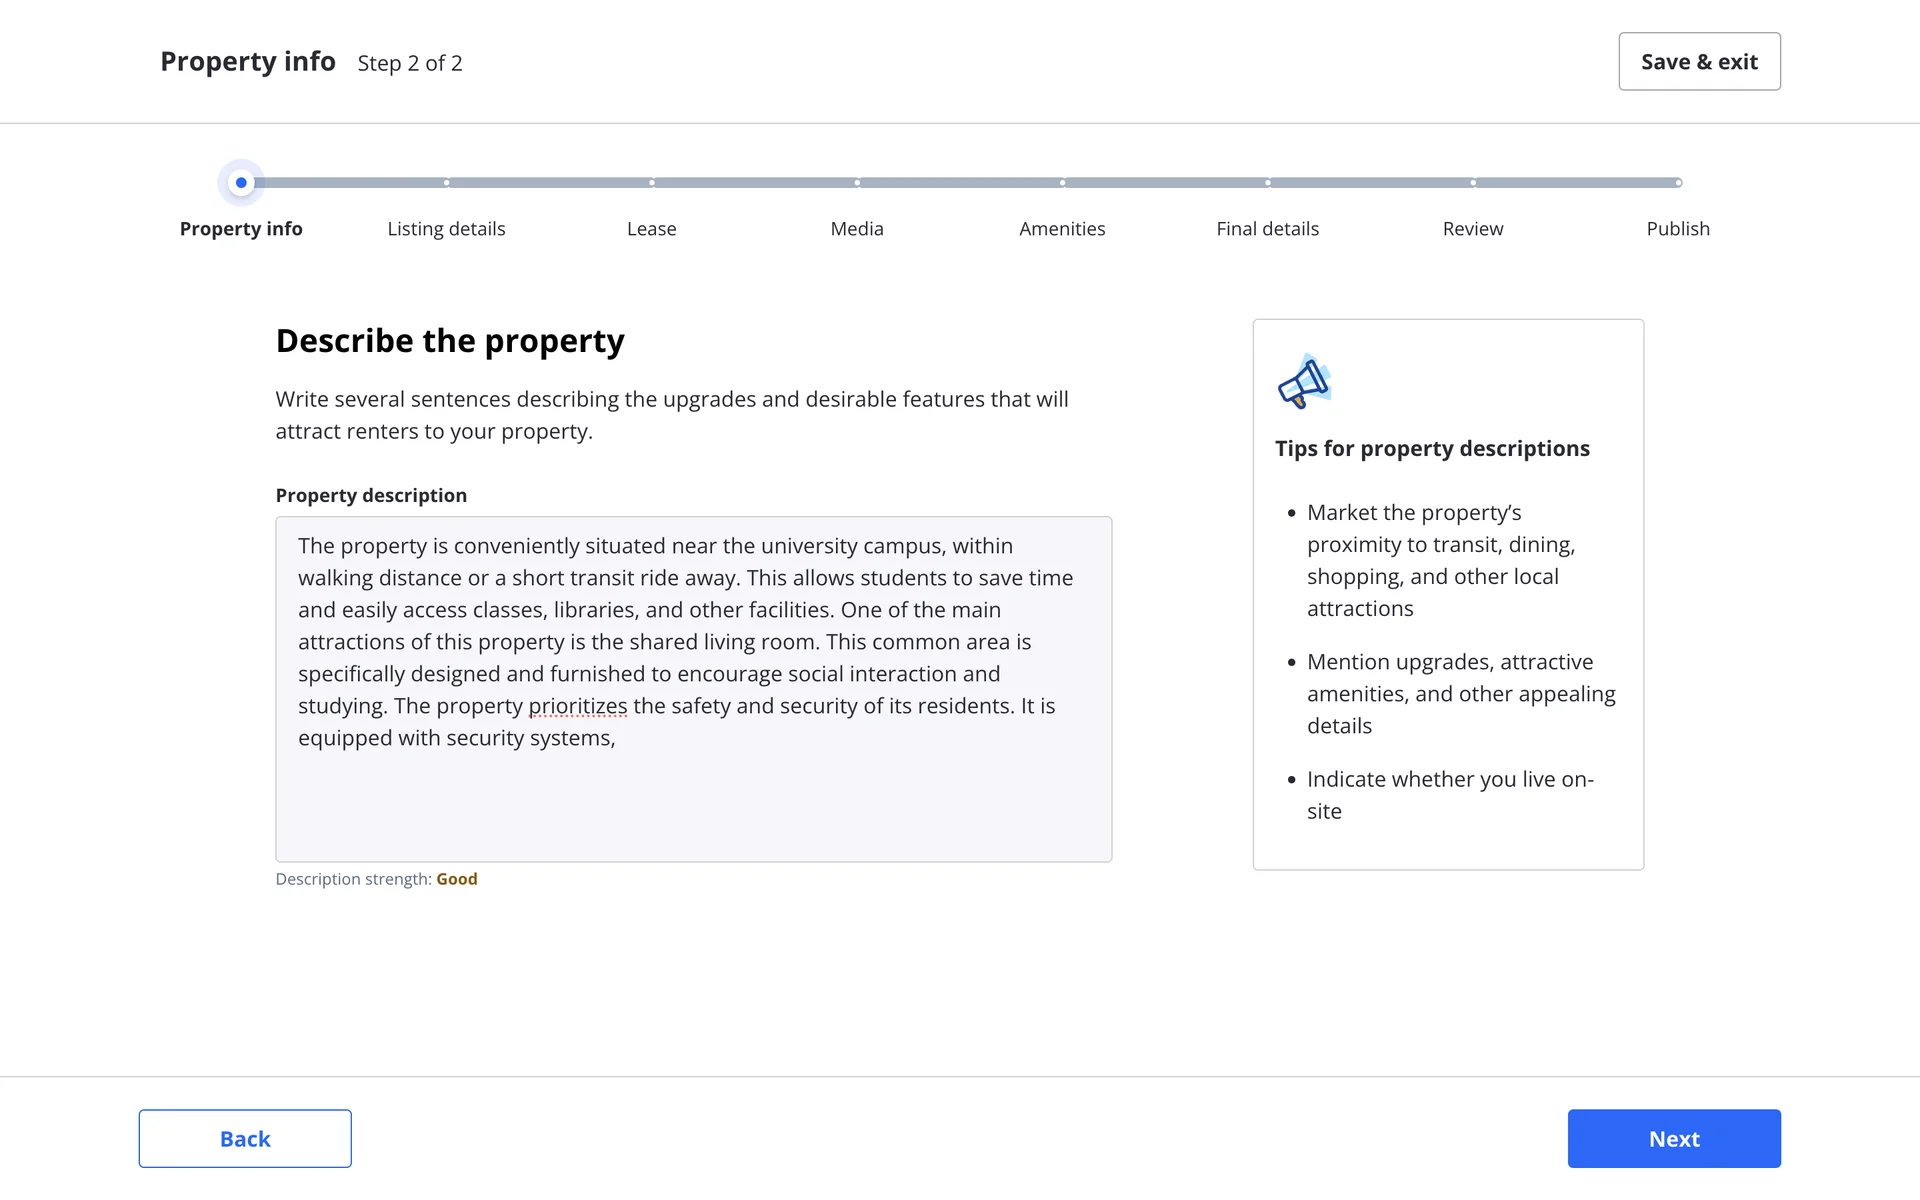Image resolution: width=1920 pixels, height=1200 pixels.
Task: Go to the Amenities step
Action: [1062, 229]
